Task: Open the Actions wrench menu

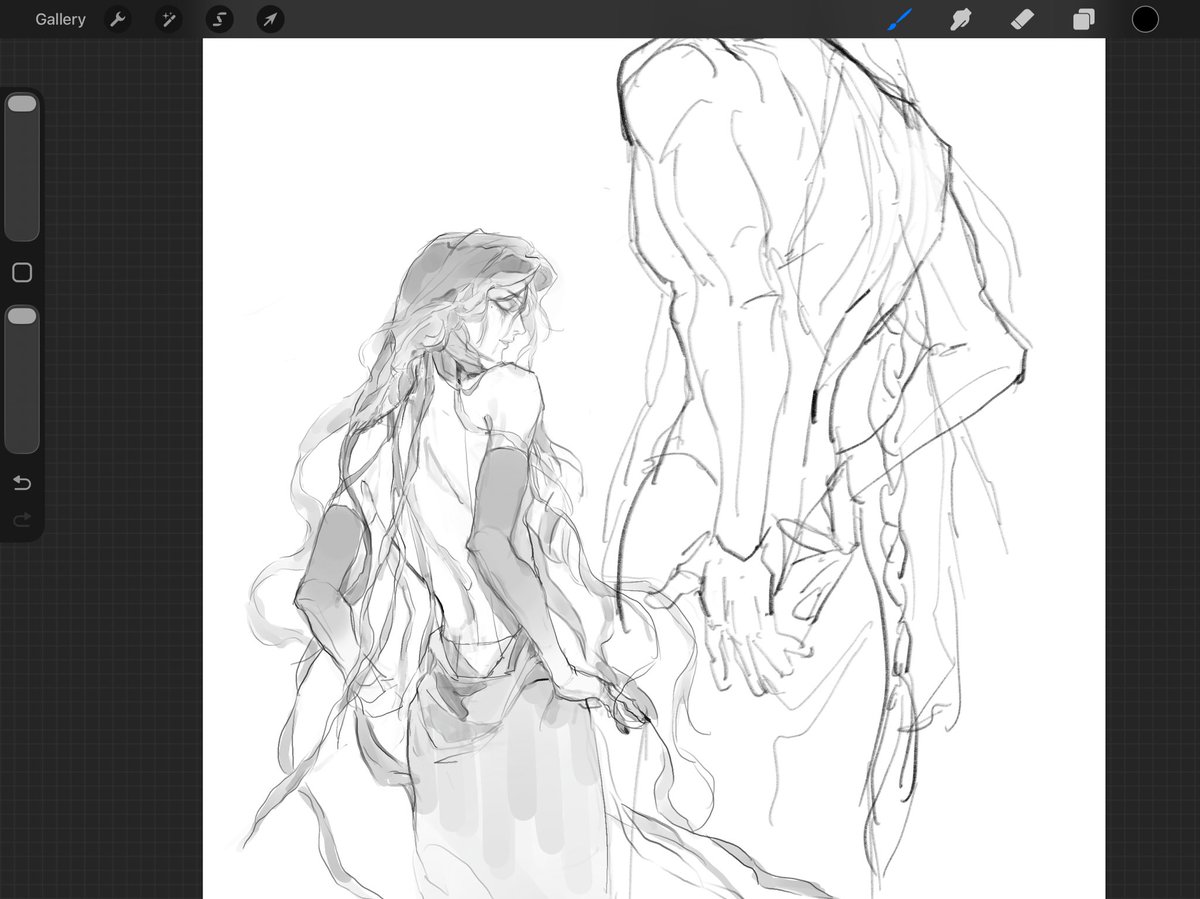Action: point(118,19)
